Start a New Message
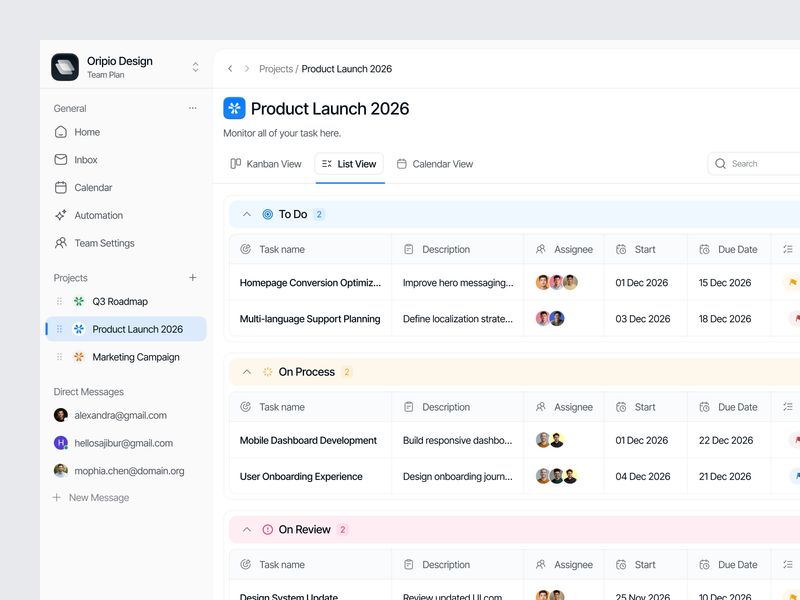This screenshot has width=800, height=600. pyautogui.click(x=91, y=497)
